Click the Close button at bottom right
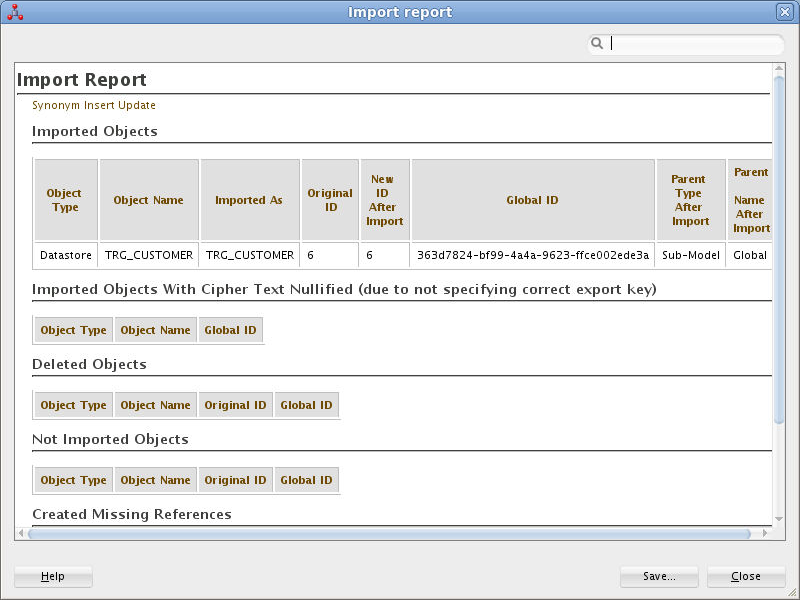The image size is (800, 600). (746, 576)
